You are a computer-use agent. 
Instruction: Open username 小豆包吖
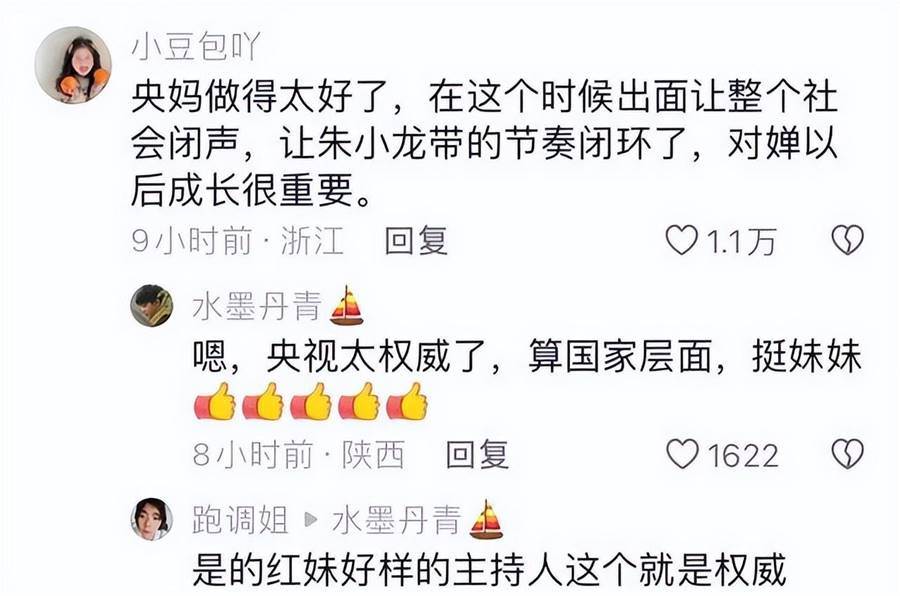tap(196, 46)
